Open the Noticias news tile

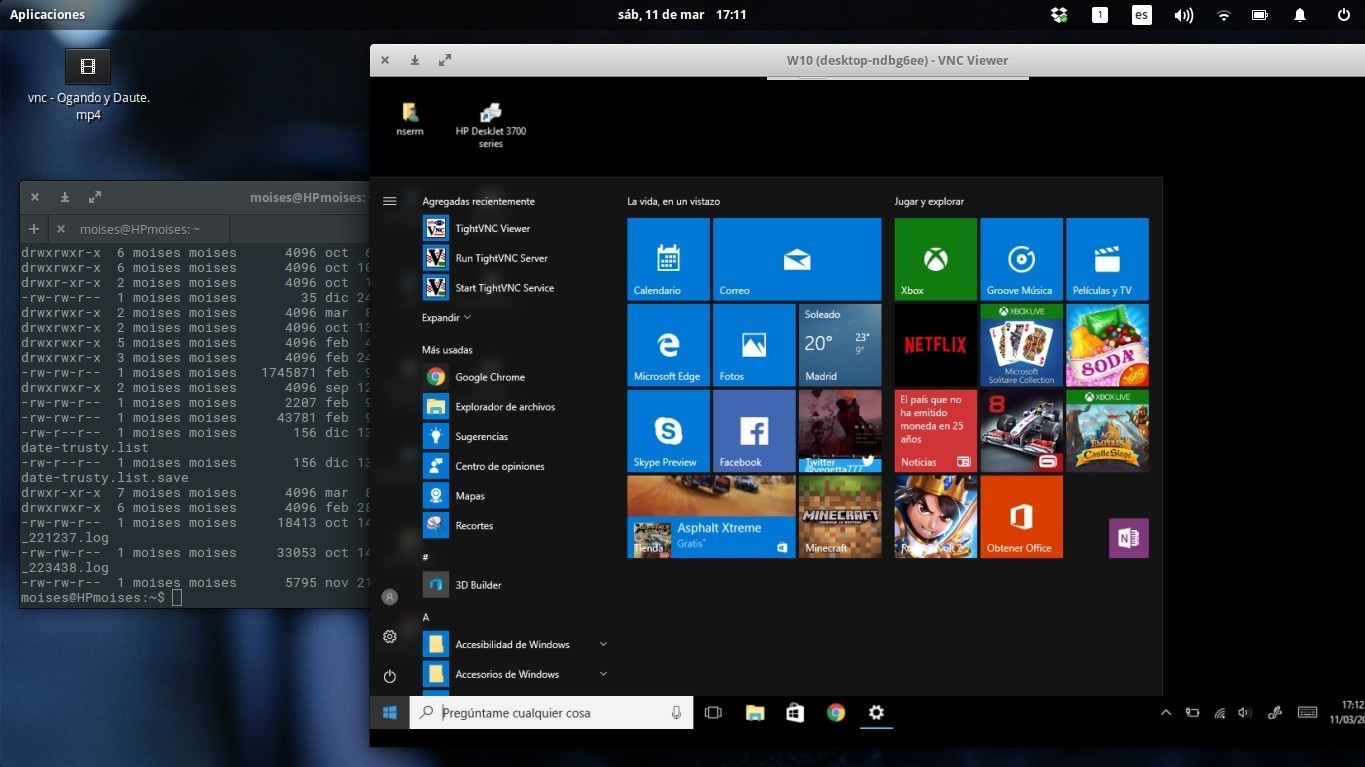(935, 431)
